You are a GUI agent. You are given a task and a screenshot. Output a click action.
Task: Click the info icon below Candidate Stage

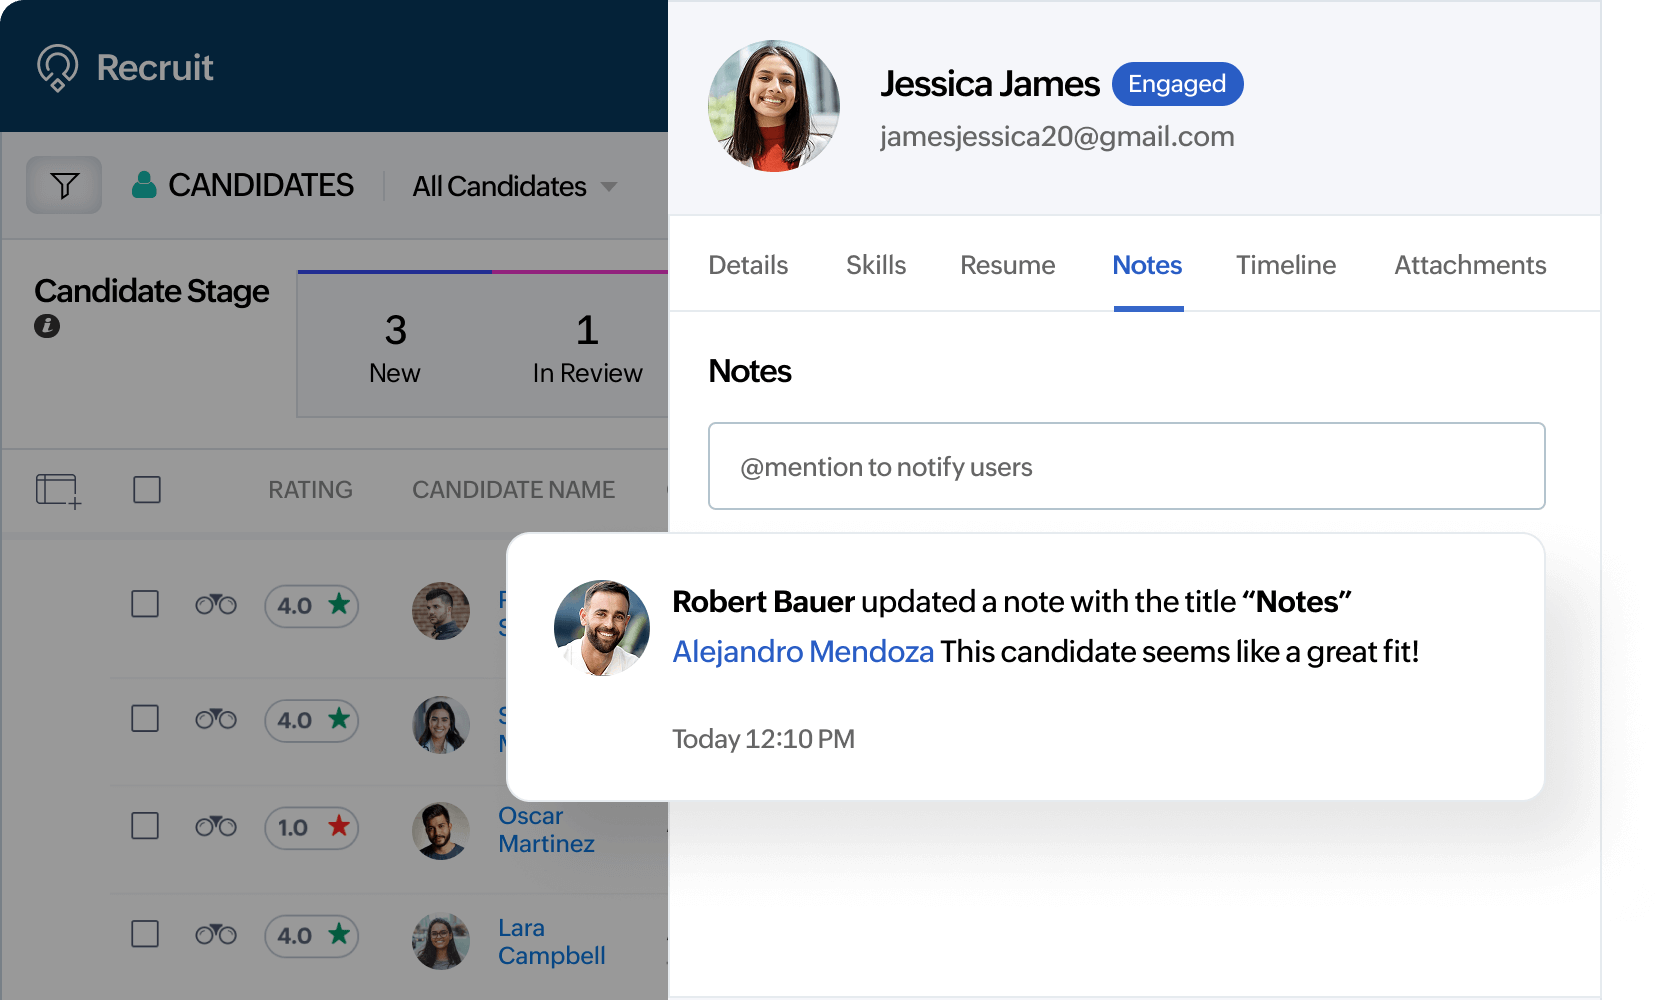click(x=47, y=326)
